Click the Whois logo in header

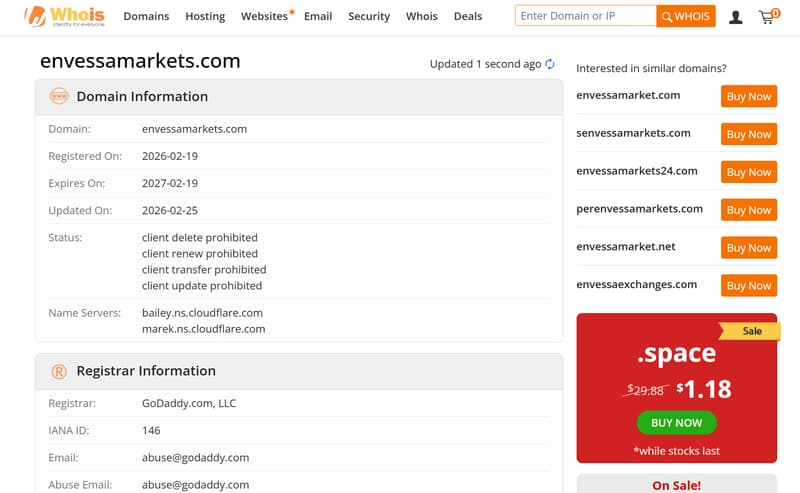64,16
